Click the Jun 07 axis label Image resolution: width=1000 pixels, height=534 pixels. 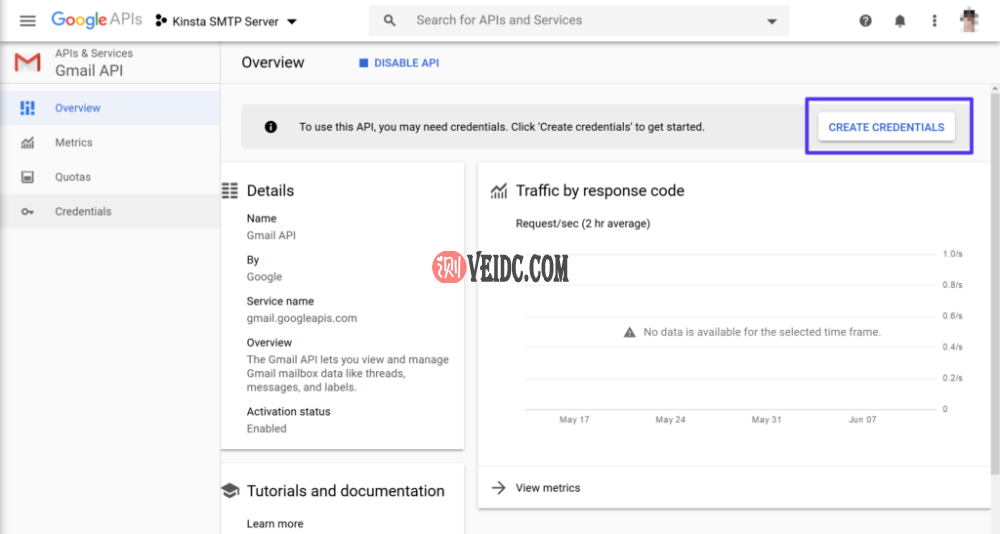pyautogui.click(x=862, y=419)
